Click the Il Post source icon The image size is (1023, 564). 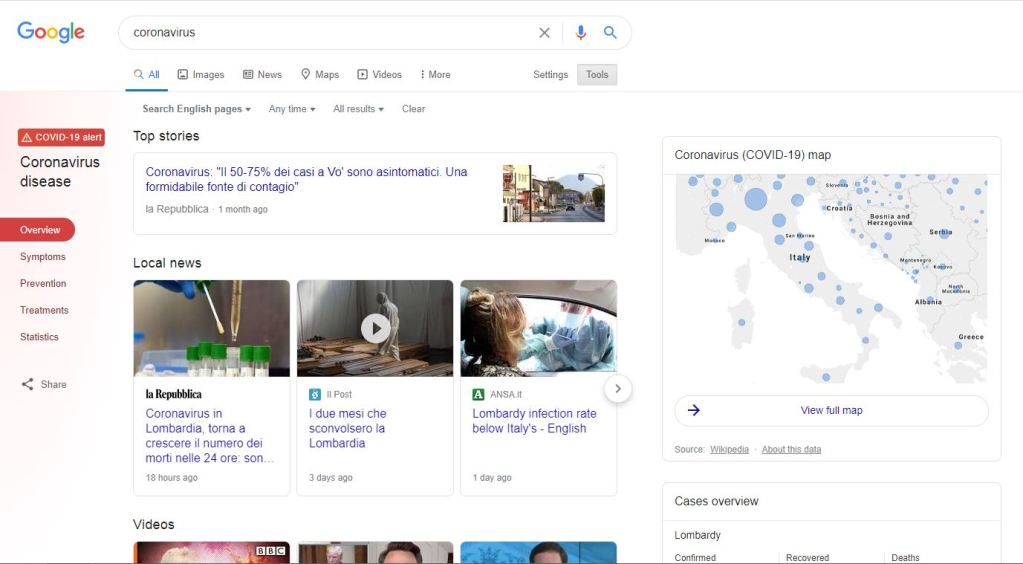pyautogui.click(x=314, y=394)
